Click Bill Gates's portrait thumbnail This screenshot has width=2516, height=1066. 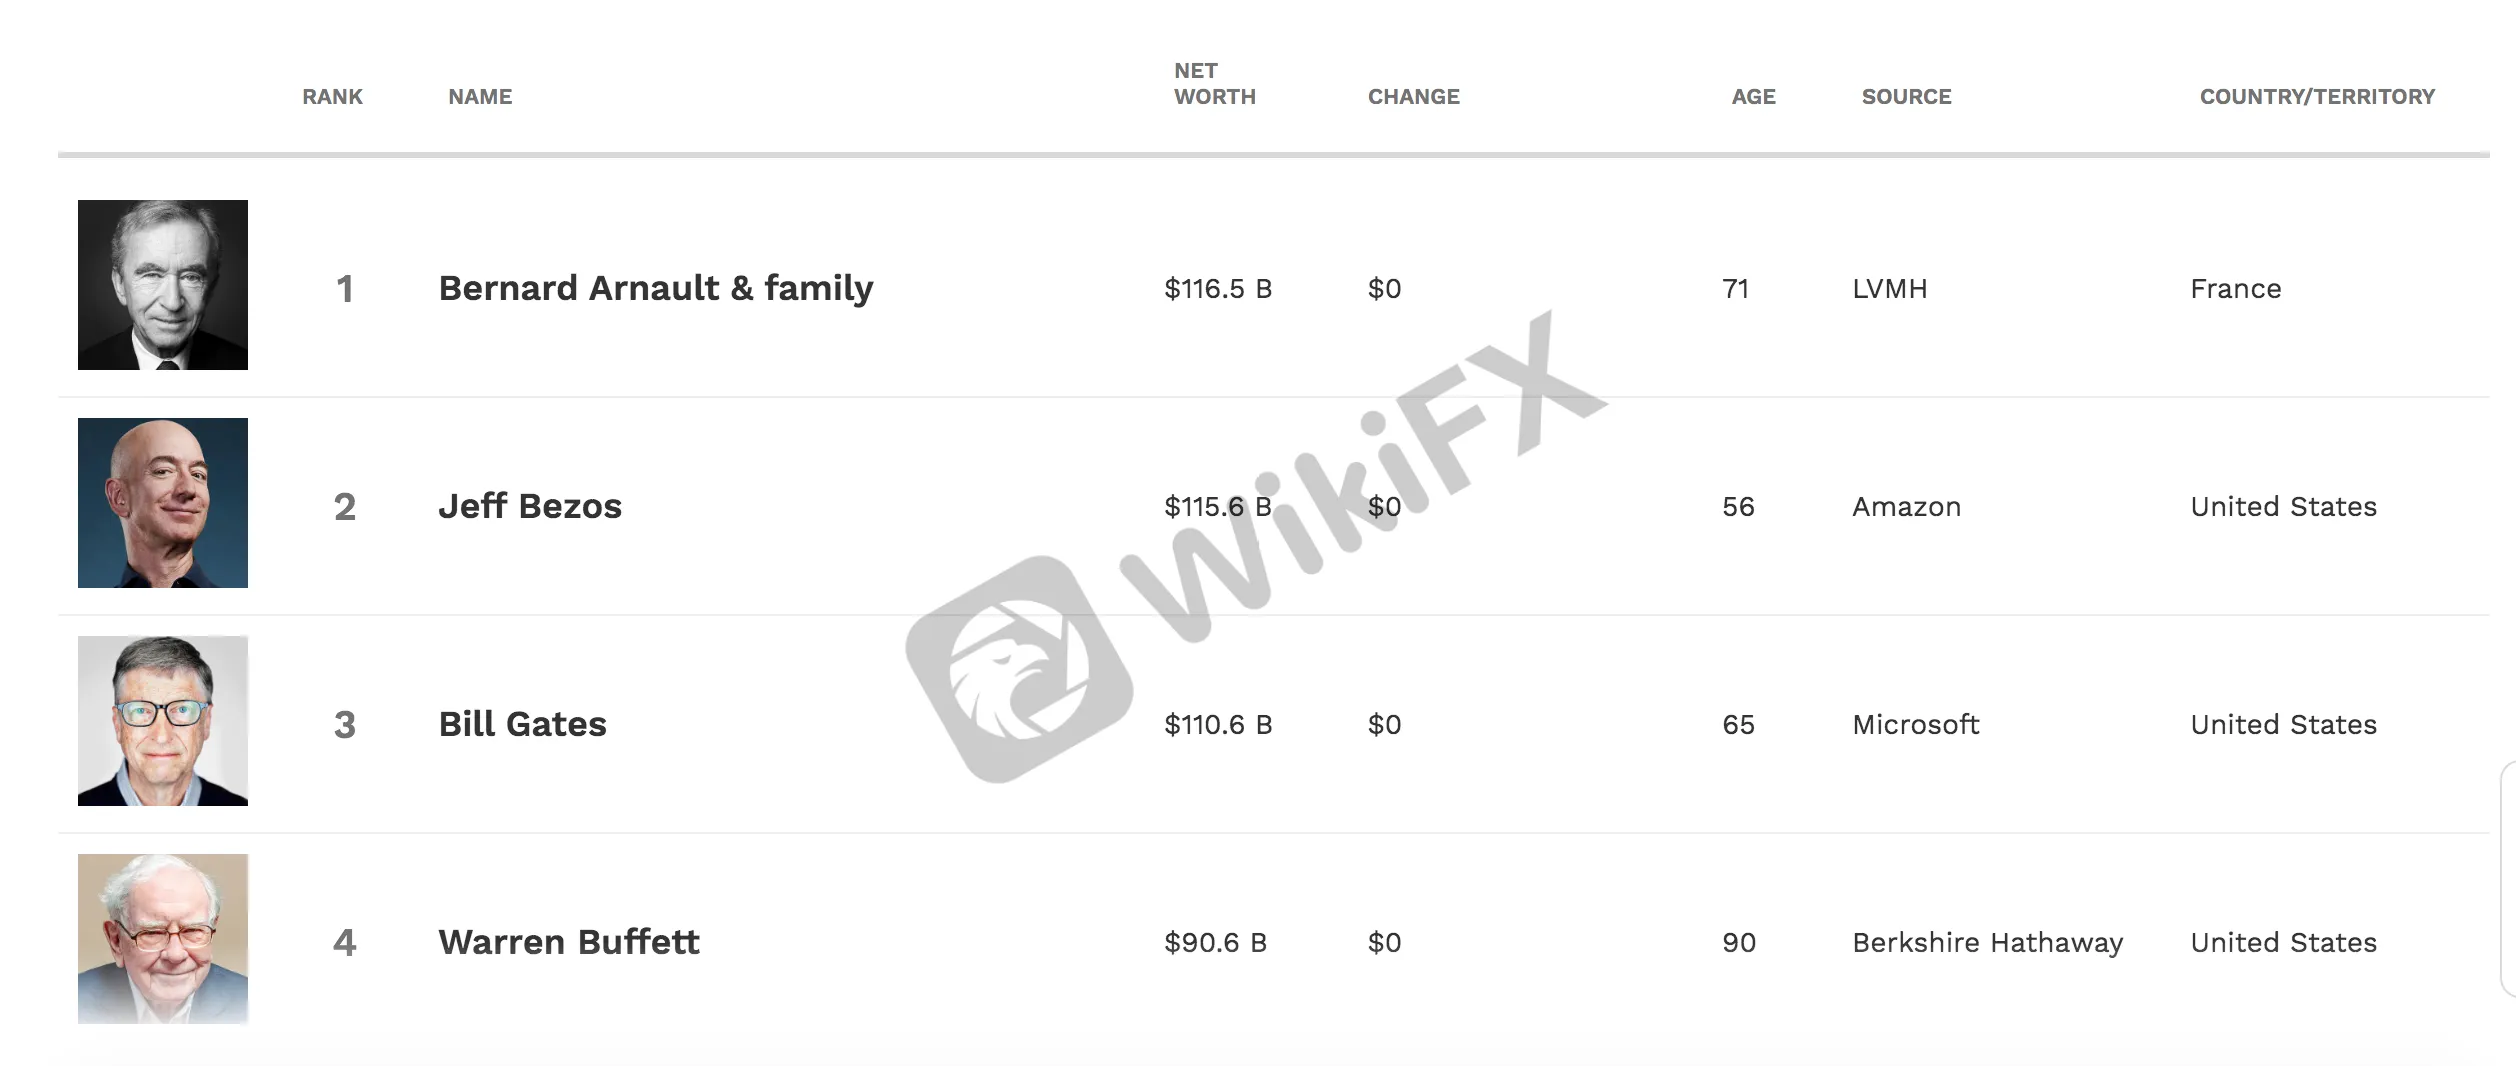coord(163,721)
